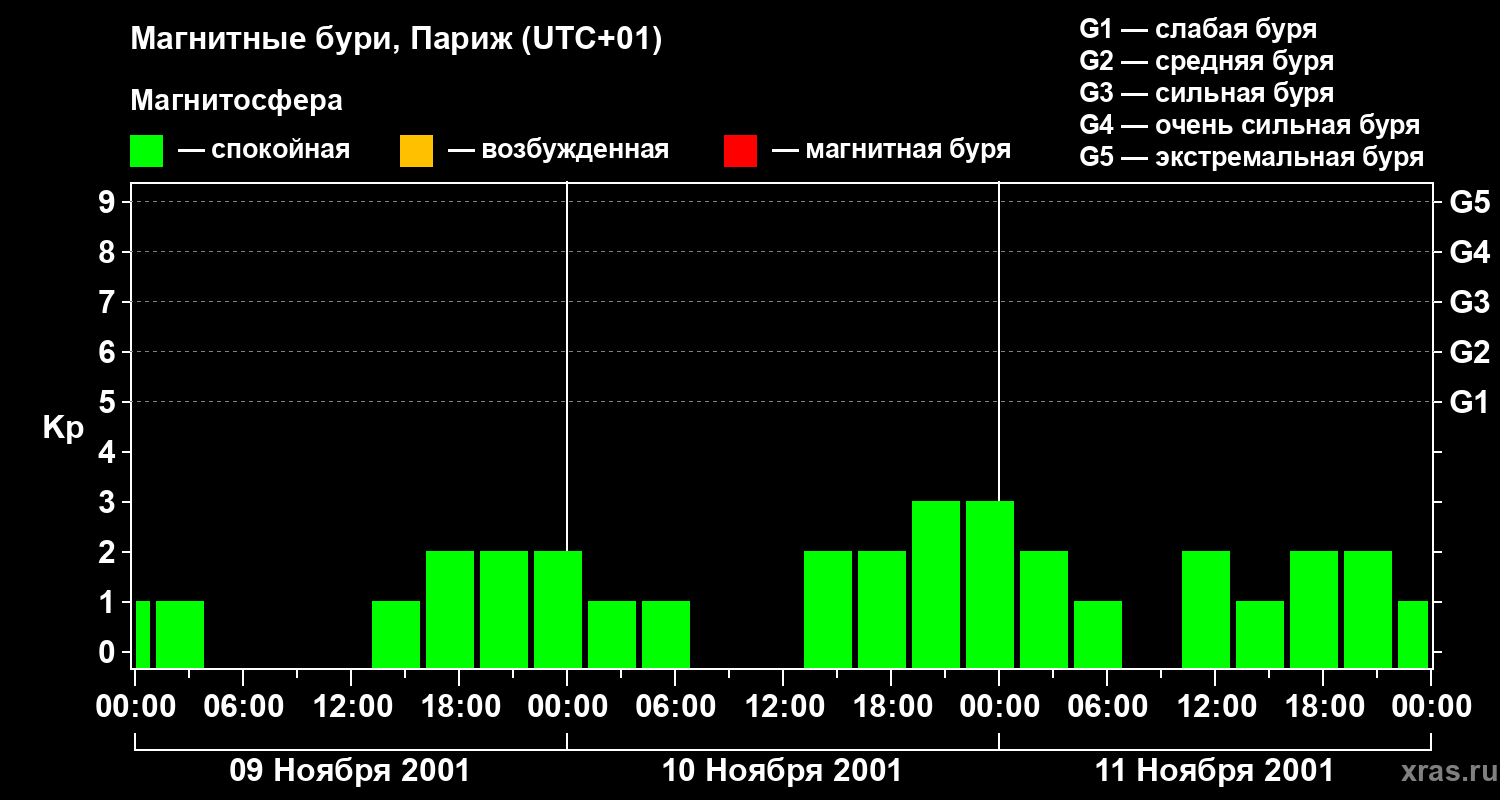Click the narrow first green bar of 09 Ноября

coord(143,634)
